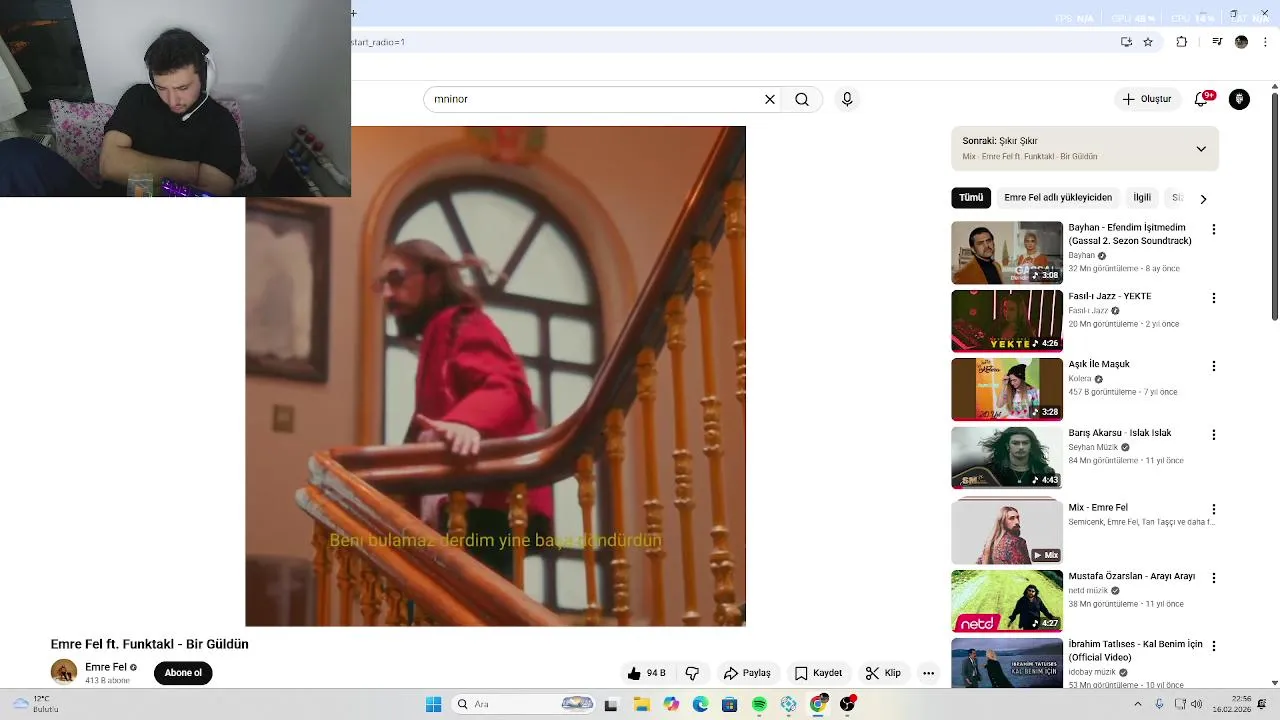Like the video showing 94 B
Screen dimensions: 1280x720
tap(647, 673)
